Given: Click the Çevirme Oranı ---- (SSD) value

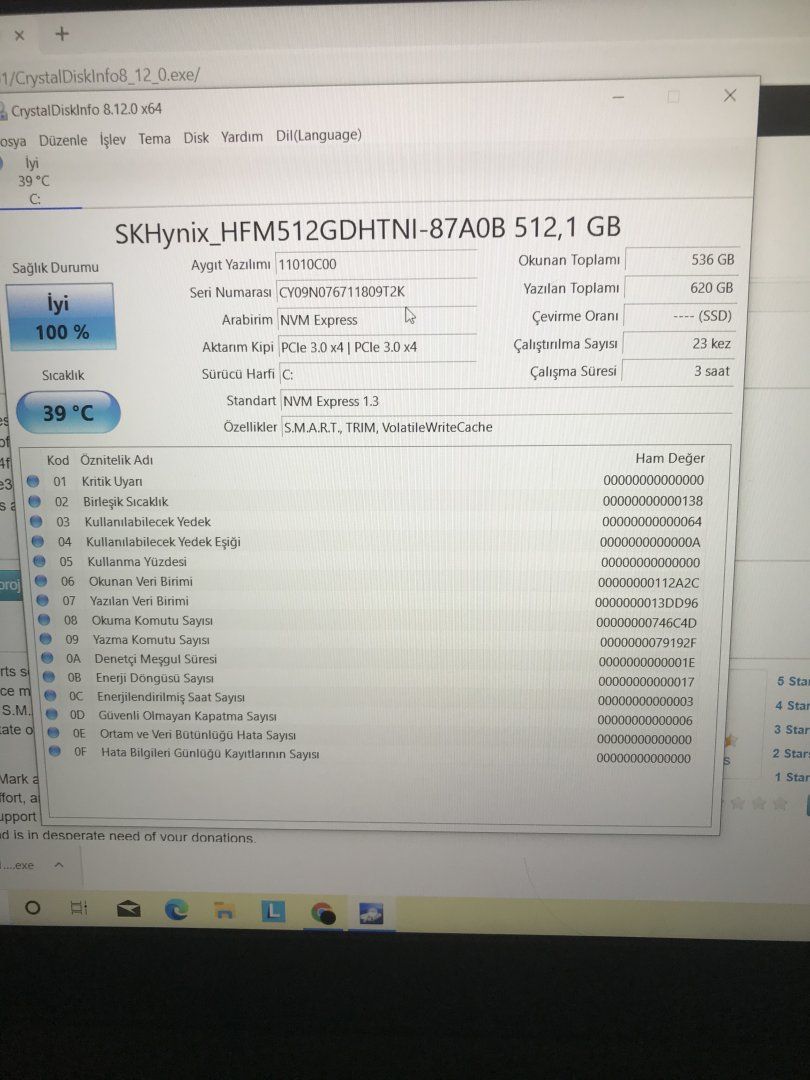Looking at the screenshot, I should (x=679, y=316).
